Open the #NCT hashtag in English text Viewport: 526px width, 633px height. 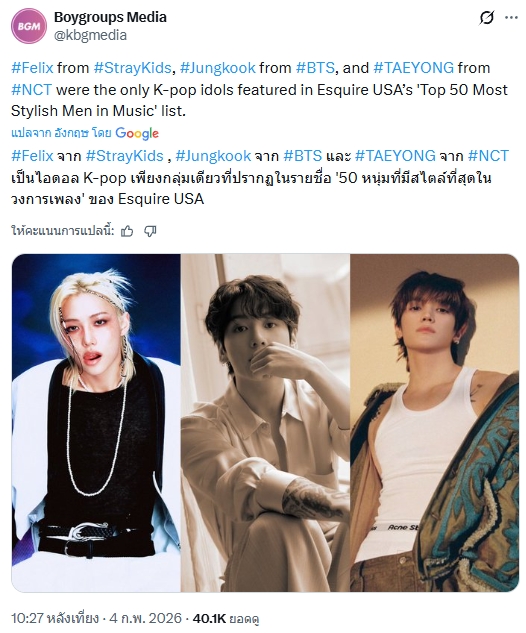31,89
